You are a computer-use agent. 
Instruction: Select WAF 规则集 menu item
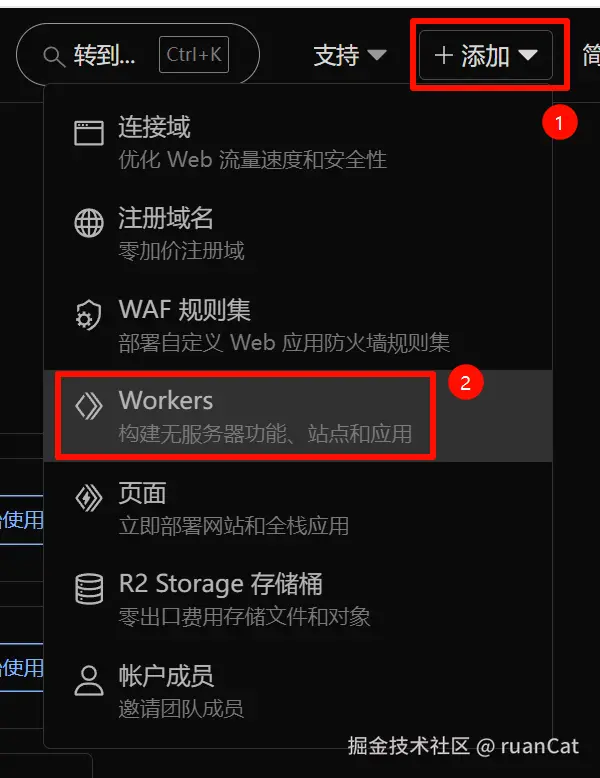pos(298,324)
